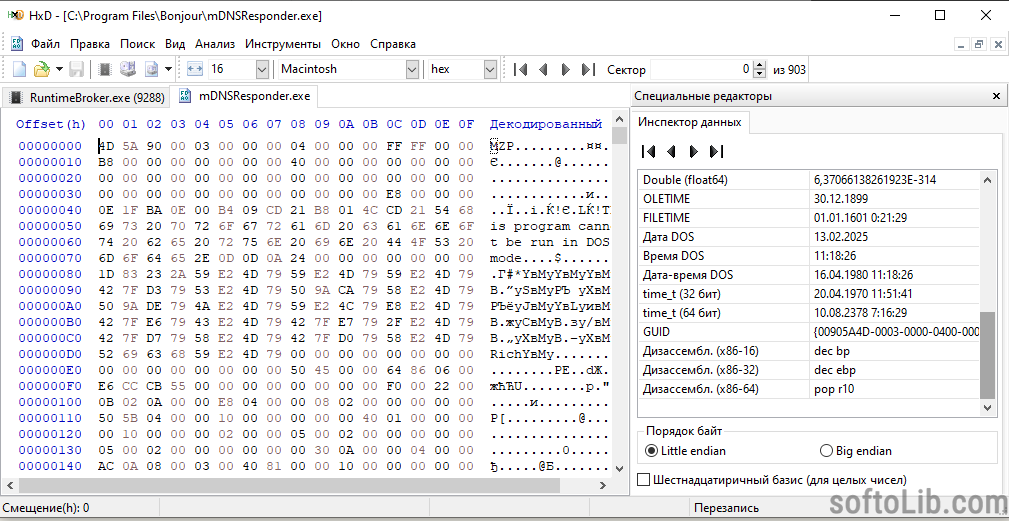
Task: Expand the recent files arrow beside the Open icon
Action: pos(59,69)
